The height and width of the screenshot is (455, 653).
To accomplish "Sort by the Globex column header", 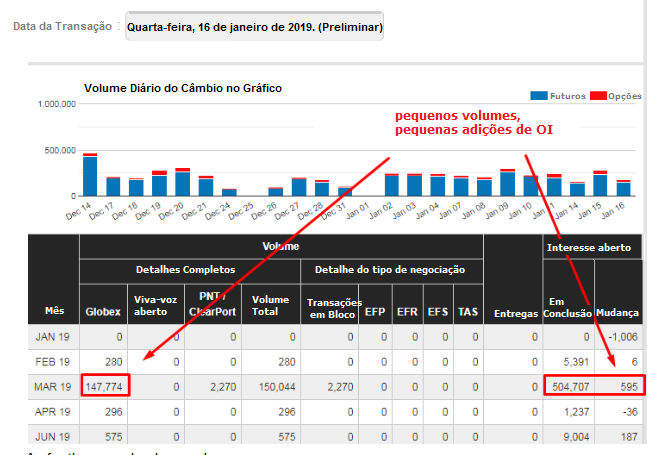I will [103, 313].
